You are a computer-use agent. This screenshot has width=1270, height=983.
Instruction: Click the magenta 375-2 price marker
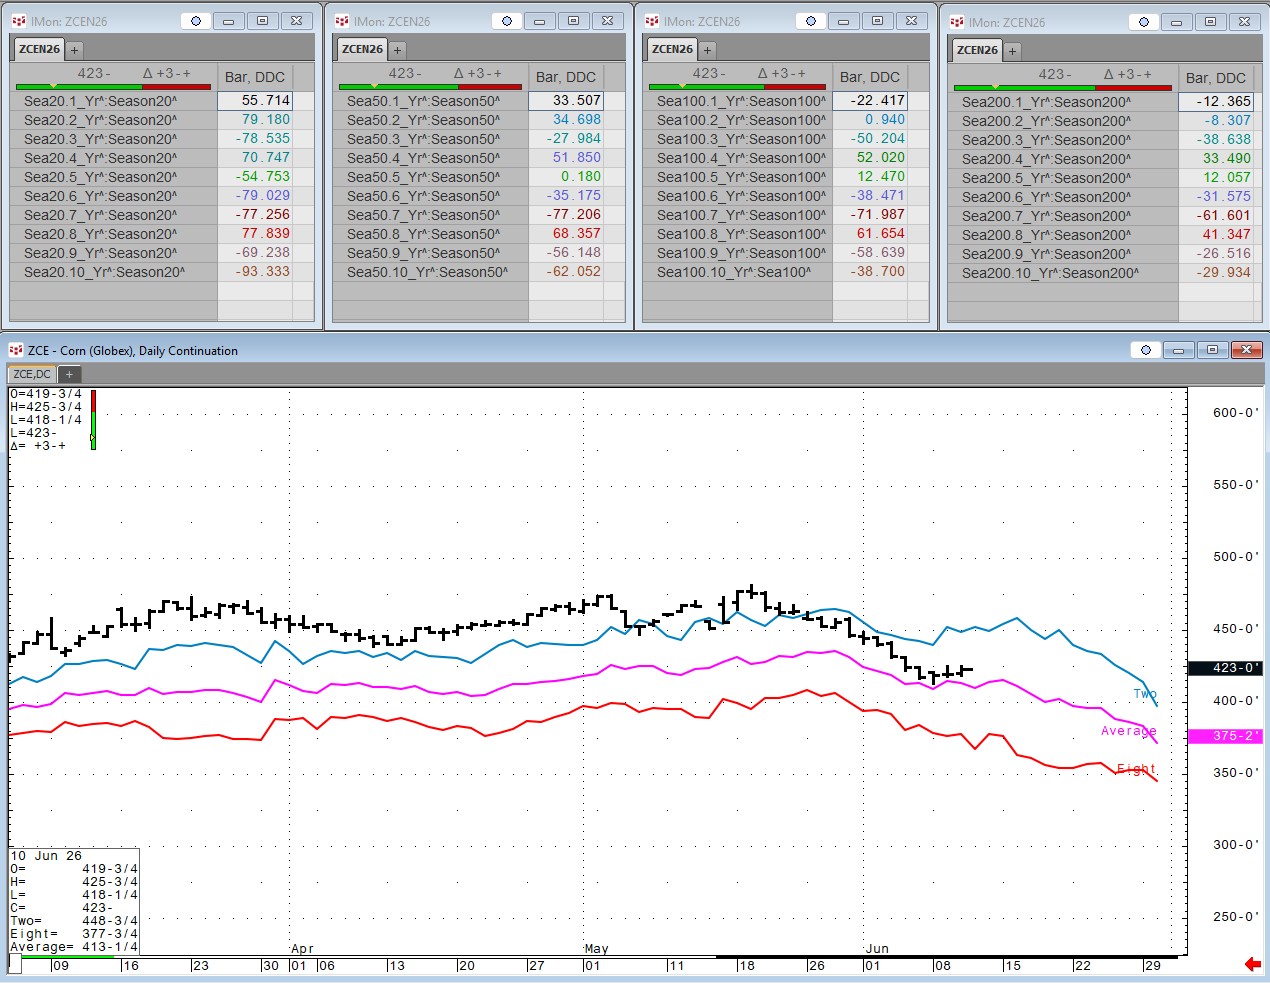point(1225,736)
